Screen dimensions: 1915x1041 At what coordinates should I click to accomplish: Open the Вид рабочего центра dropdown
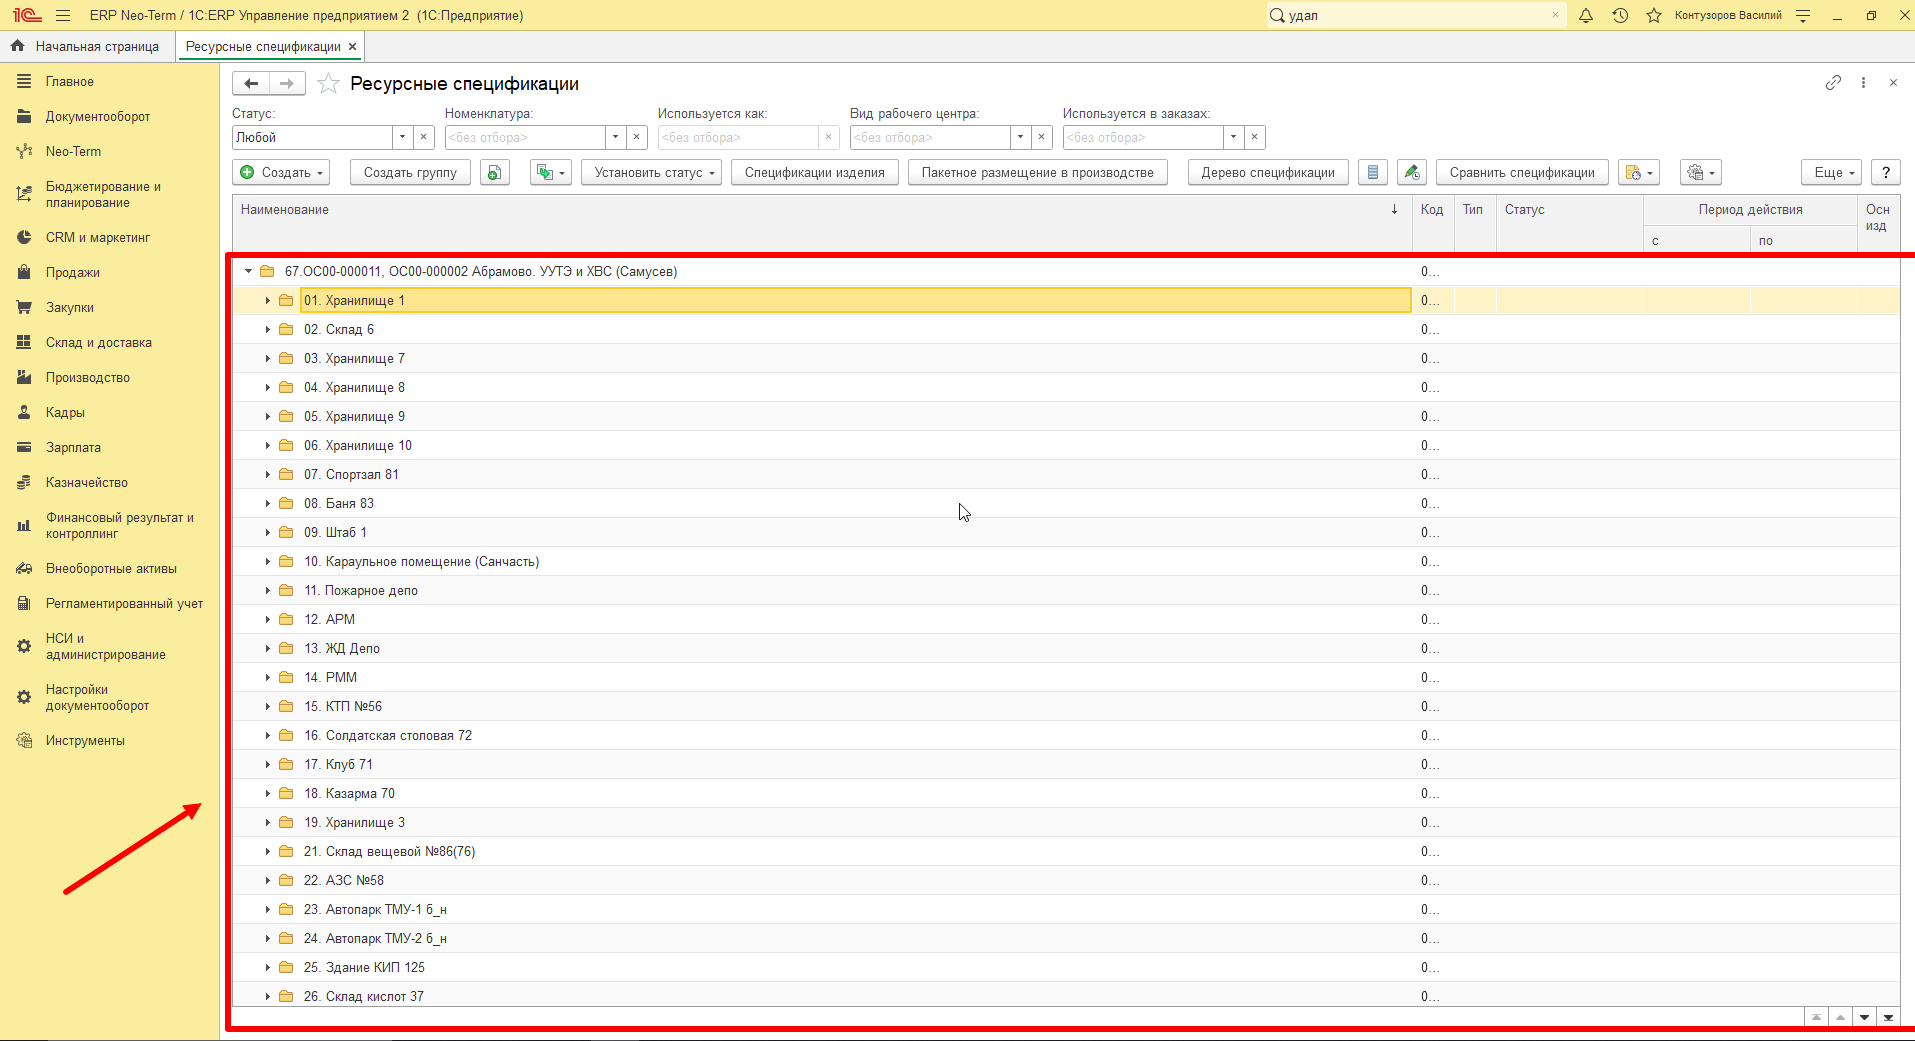pos(1020,137)
